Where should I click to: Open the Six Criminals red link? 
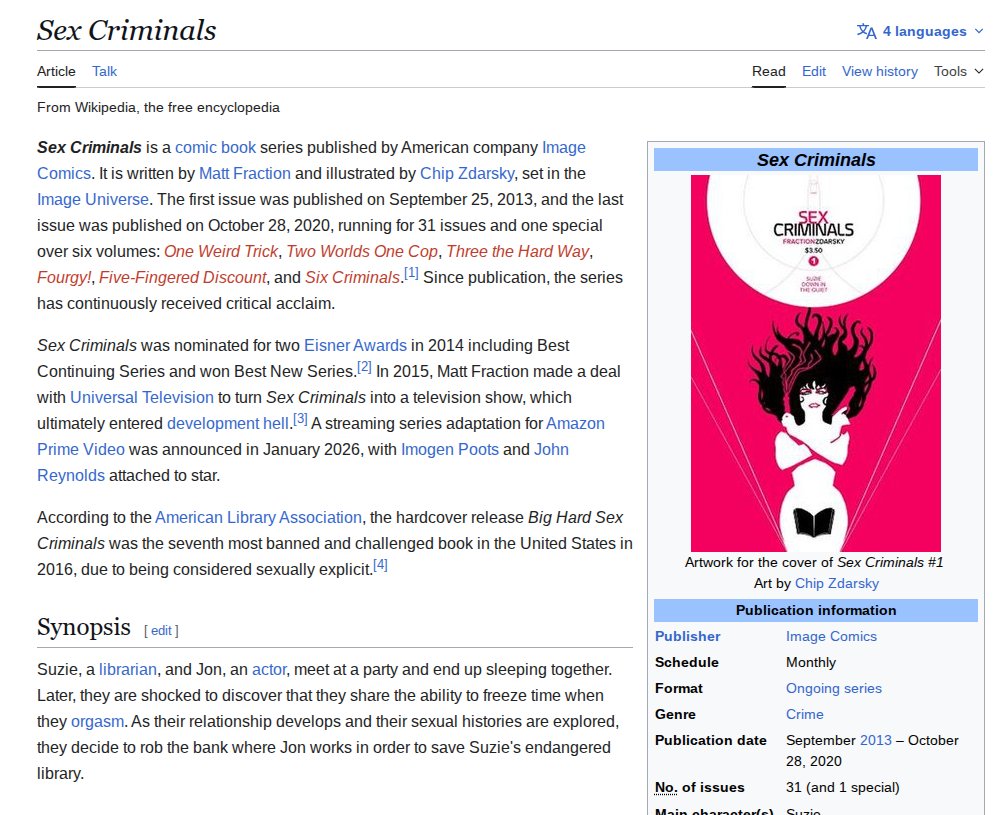coord(352,278)
